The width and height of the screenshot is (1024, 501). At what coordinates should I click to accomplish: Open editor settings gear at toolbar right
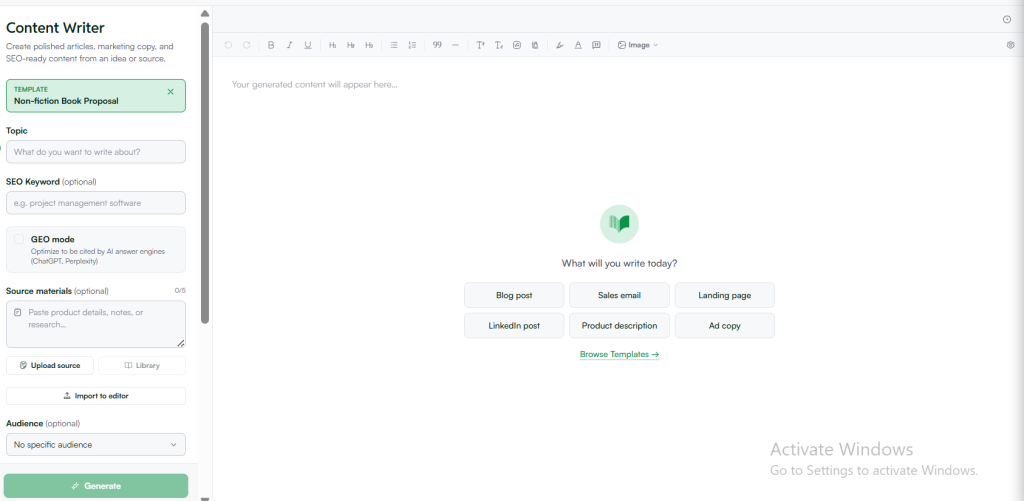tap(1010, 45)
